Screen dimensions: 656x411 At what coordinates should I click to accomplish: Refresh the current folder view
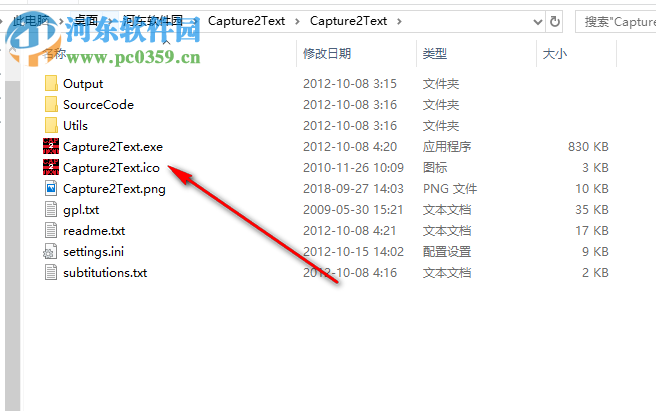point(555,21)
